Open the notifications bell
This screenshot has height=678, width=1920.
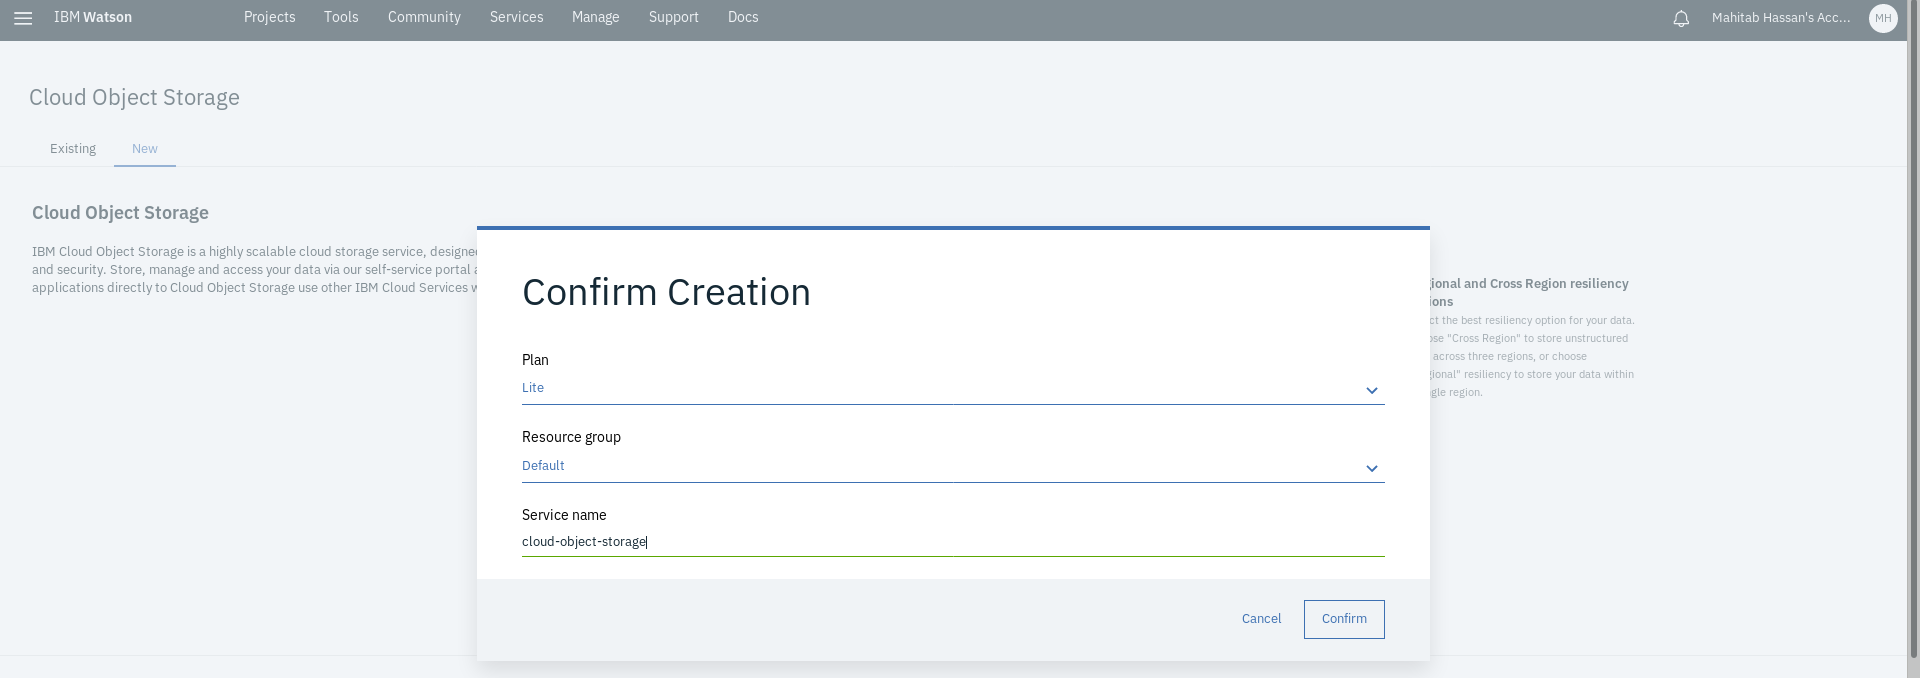tap(1681, 18)
